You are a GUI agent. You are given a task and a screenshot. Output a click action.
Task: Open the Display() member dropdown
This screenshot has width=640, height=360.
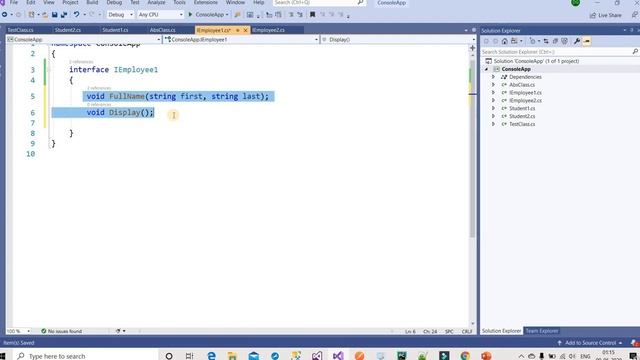point(398,40)
